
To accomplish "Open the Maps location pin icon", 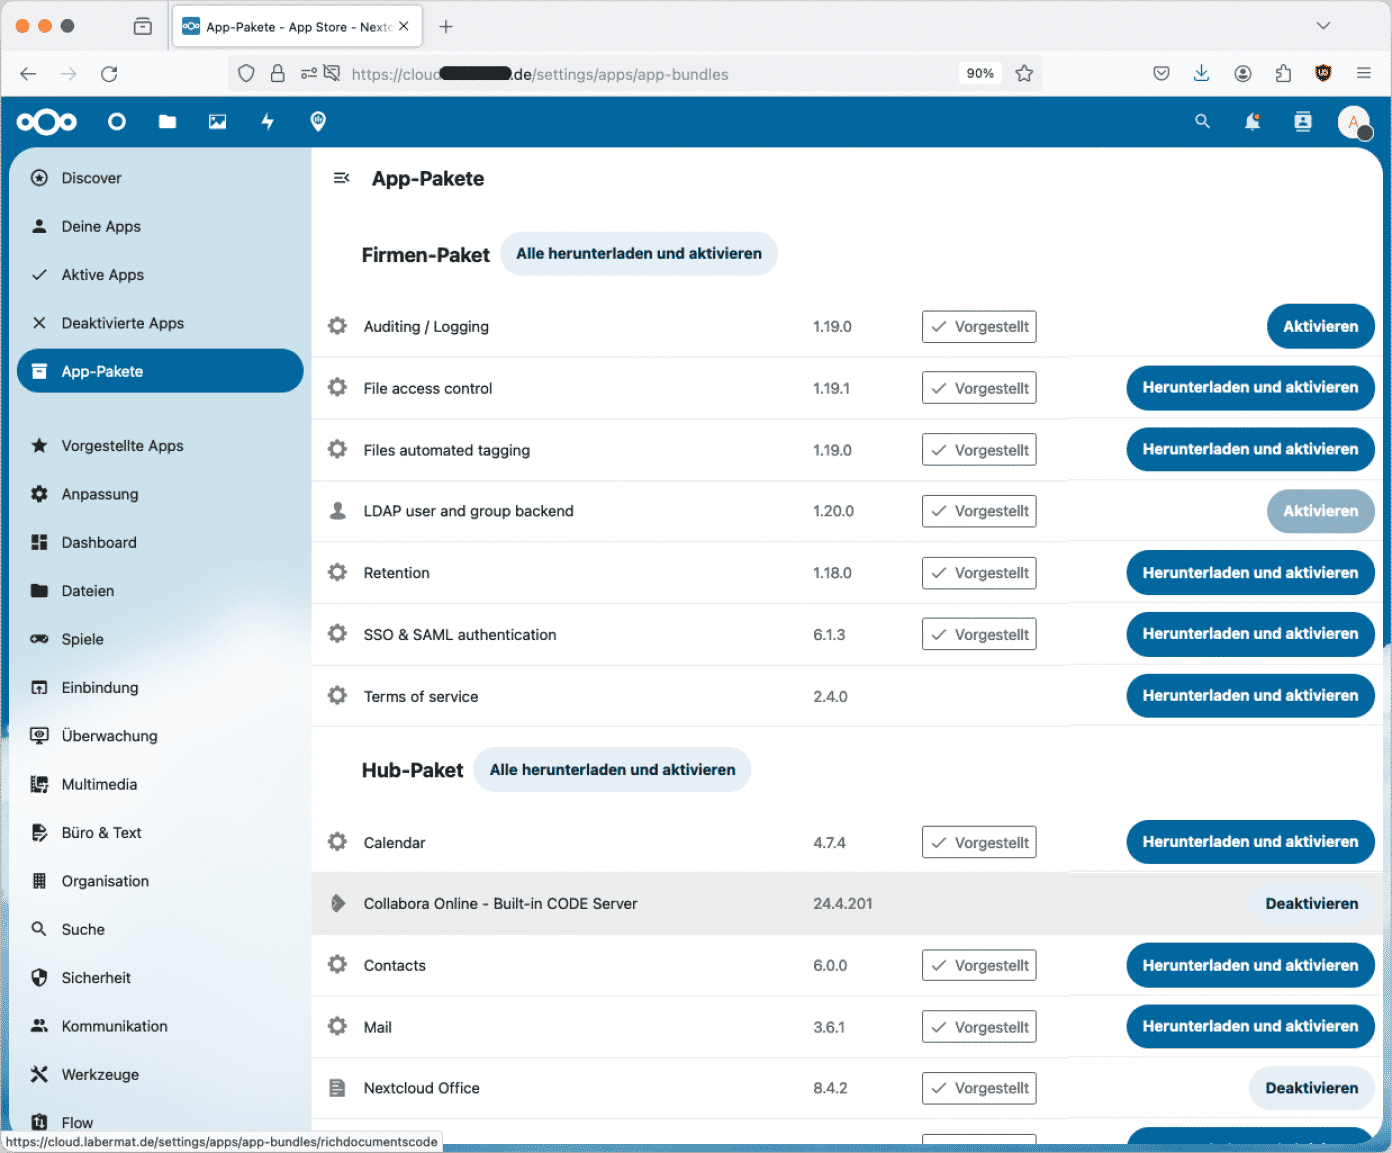I will point(317,121).
